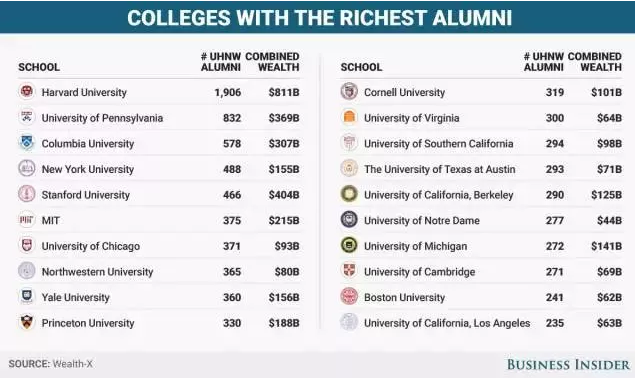Screen dimensions: 635x381
Task: Click the Colleges With The Richest Alumni title
Action: point(320,18)
